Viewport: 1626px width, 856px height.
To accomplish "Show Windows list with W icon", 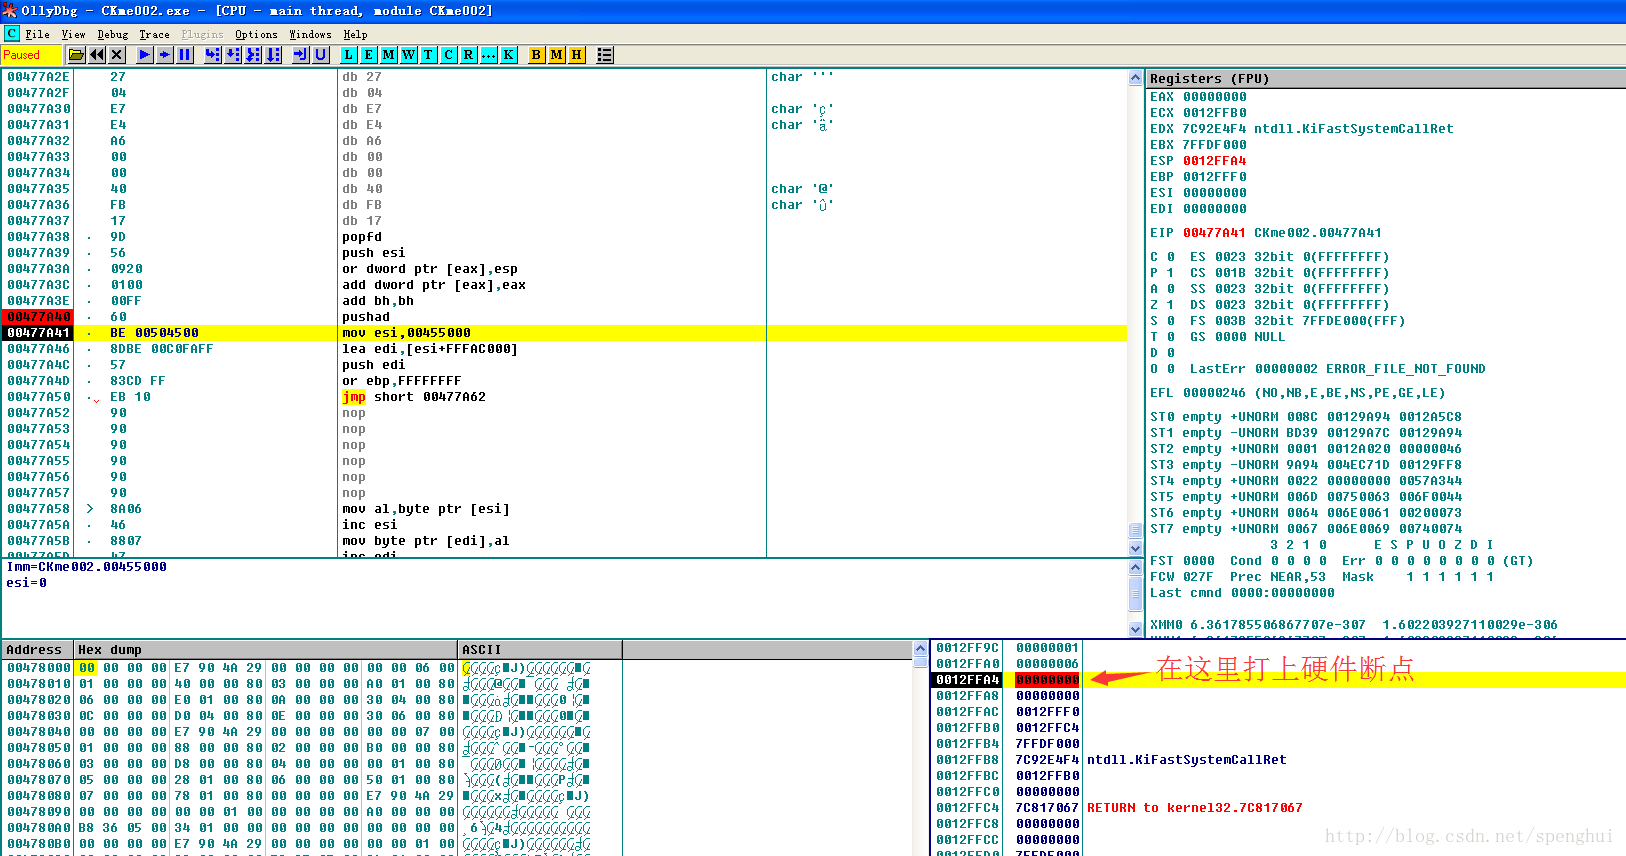I will click(x=409, y=55).
